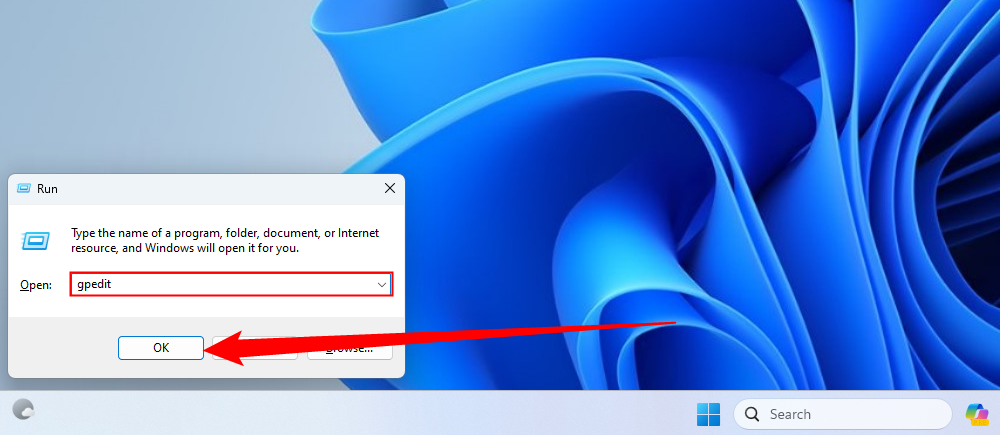Click the Run icon in title bar
This screenshot has width=1000, height=435.
pyautogui.click(x=24, y=188)
